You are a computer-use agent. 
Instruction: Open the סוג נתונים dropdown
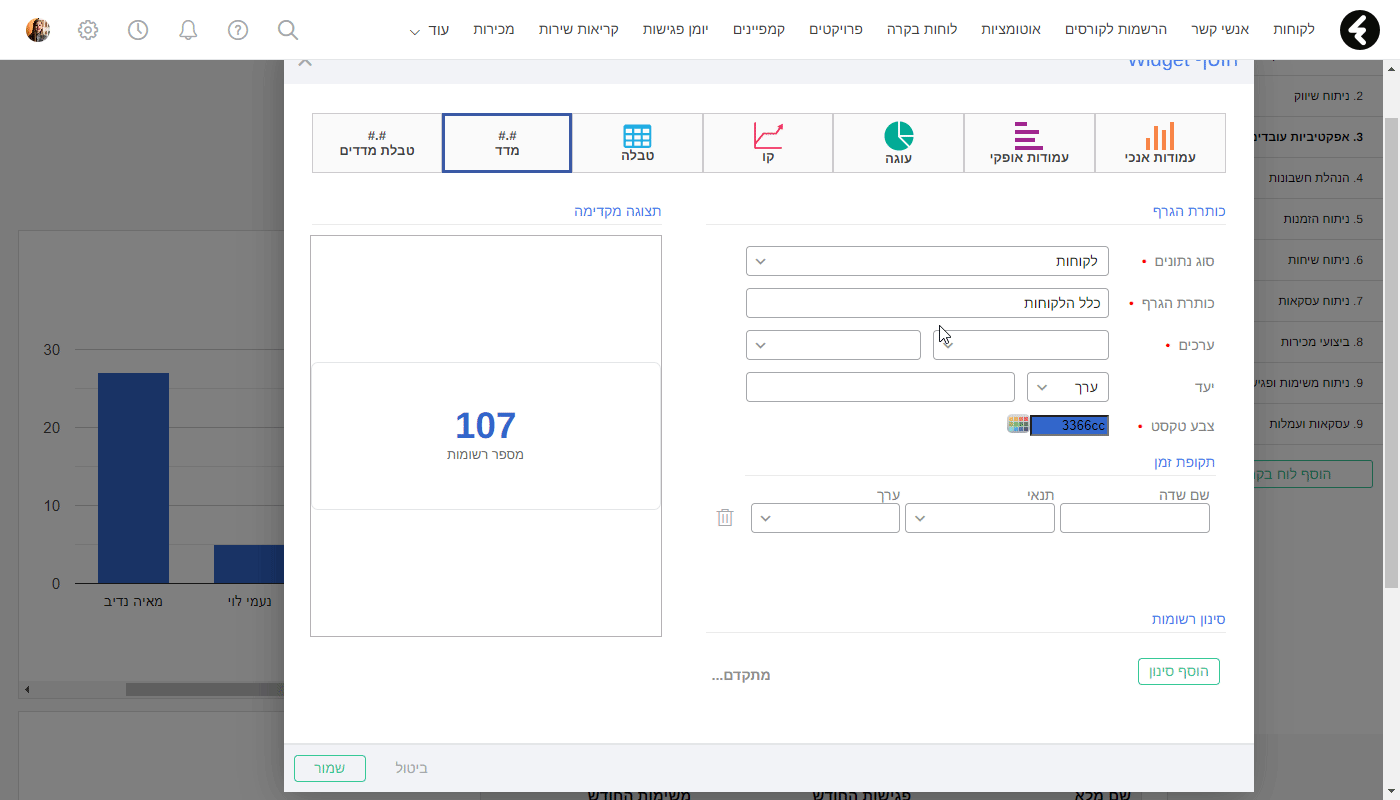point(927,261)
